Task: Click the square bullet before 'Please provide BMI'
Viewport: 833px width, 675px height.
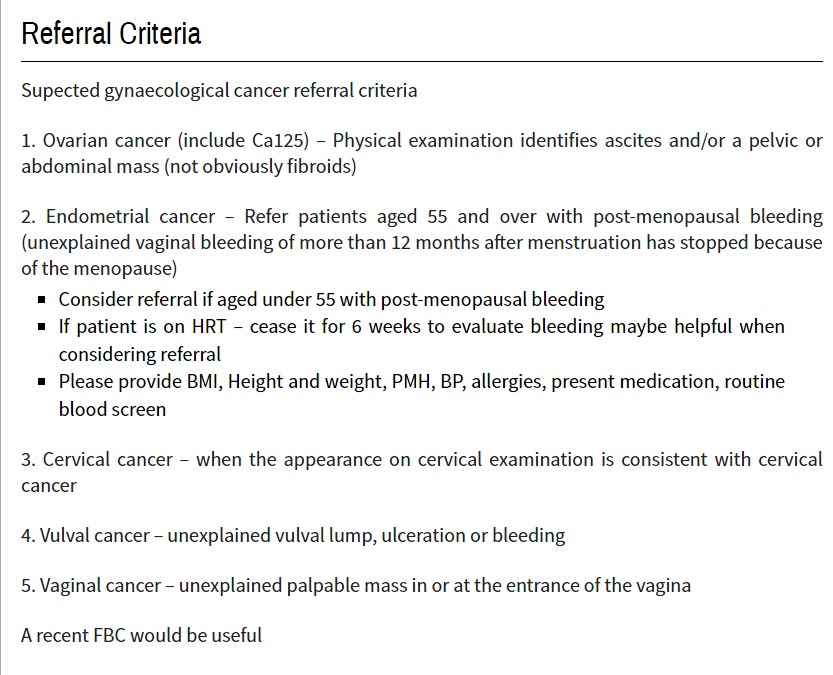Action: pos(42,382)
